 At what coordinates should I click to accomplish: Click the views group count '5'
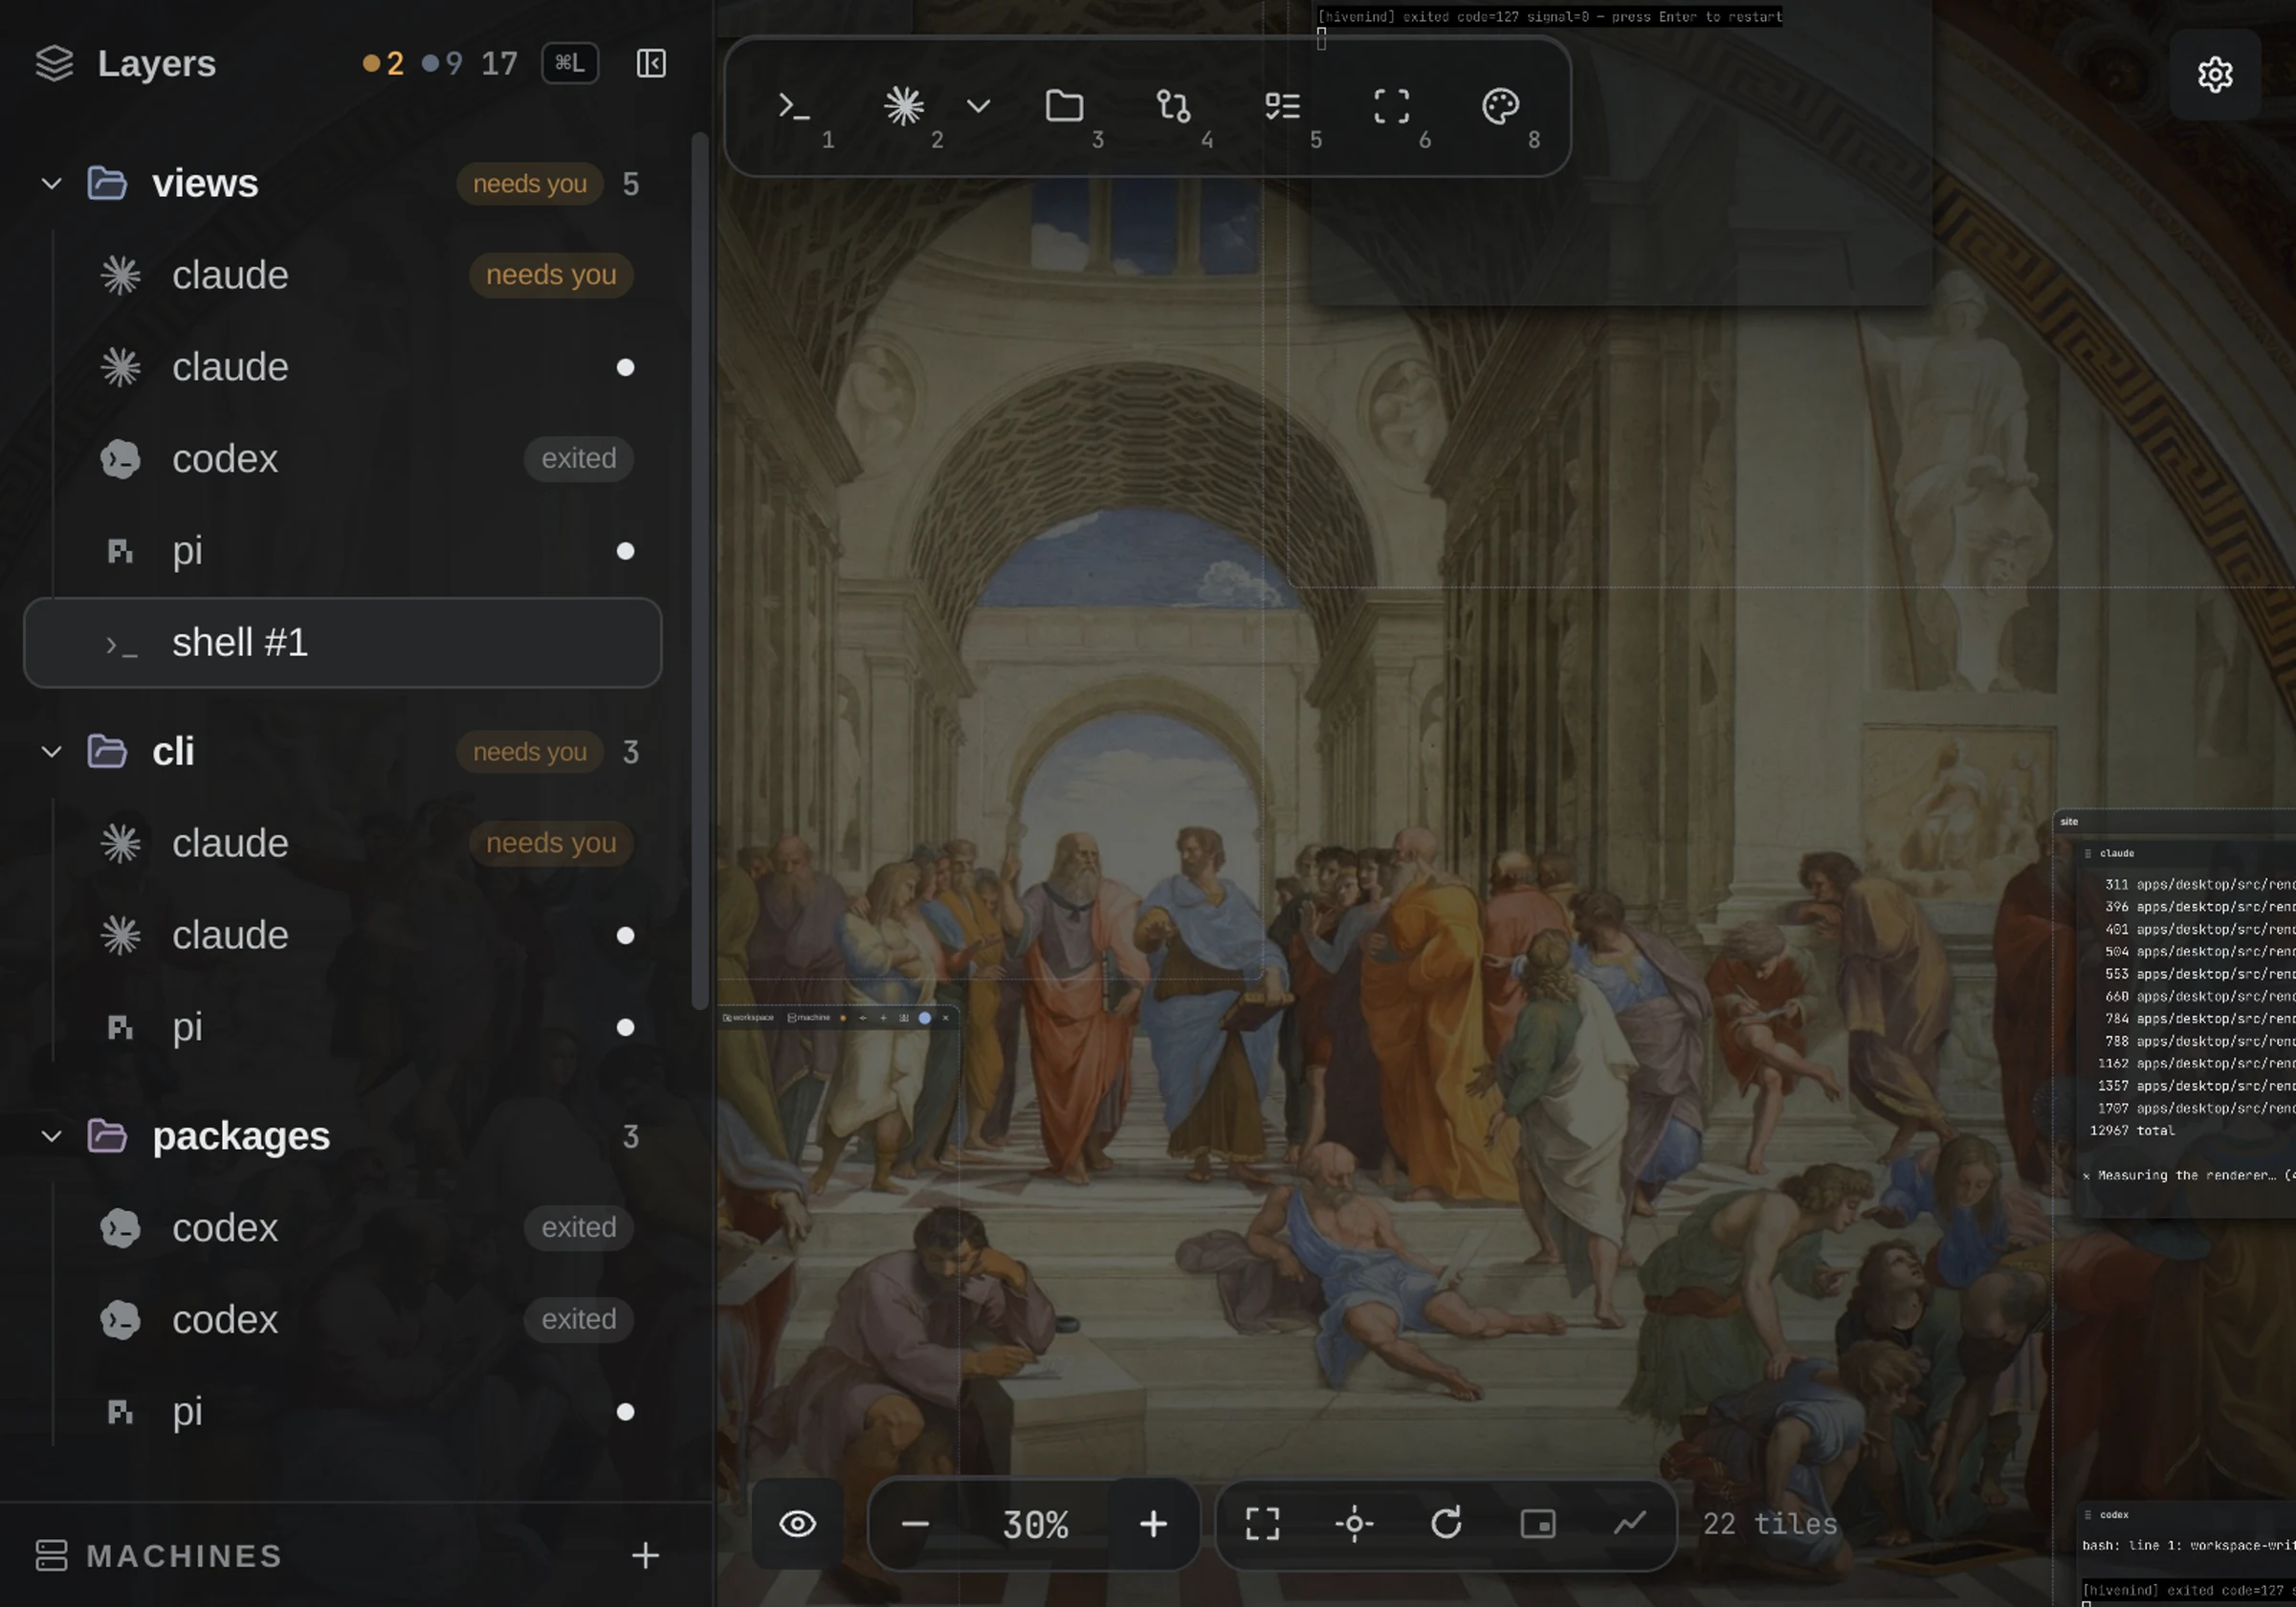pos(630,184)
